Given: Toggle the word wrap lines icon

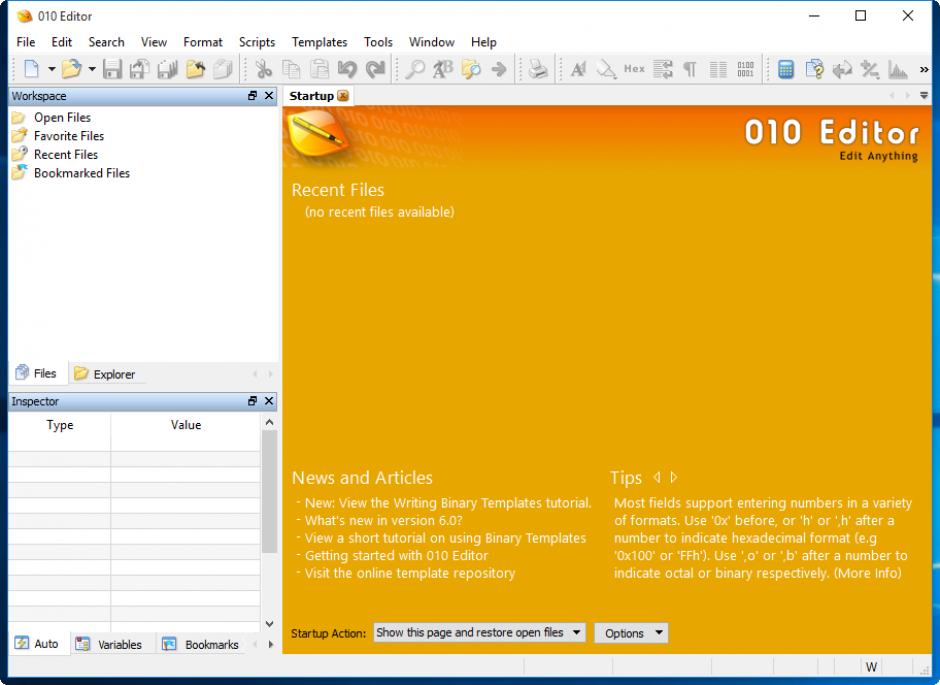Looking at the screenshot, I should (662, 69).
